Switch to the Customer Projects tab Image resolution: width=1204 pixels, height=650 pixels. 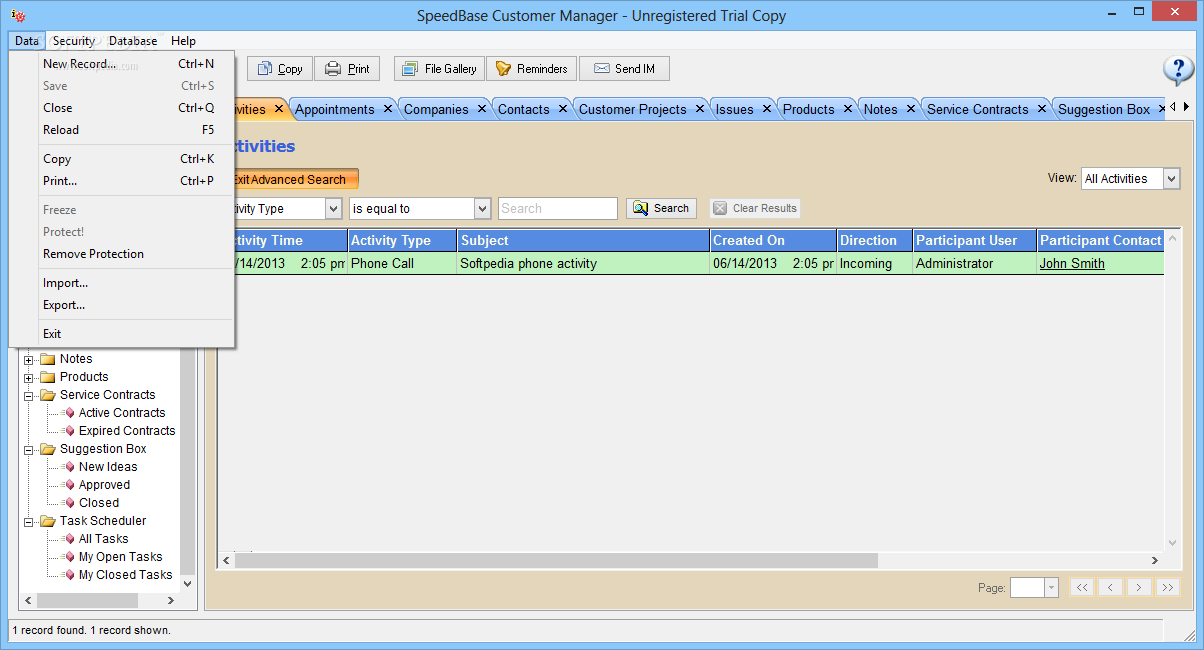pos(633,110)
